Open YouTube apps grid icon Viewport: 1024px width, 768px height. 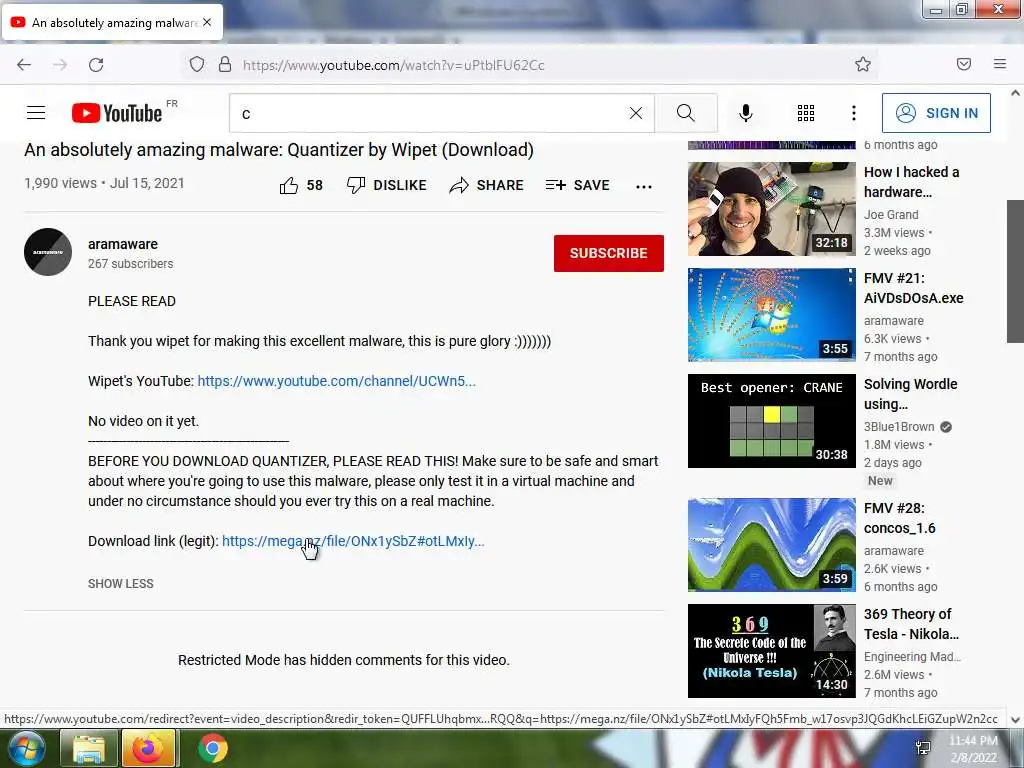point(806,113)
